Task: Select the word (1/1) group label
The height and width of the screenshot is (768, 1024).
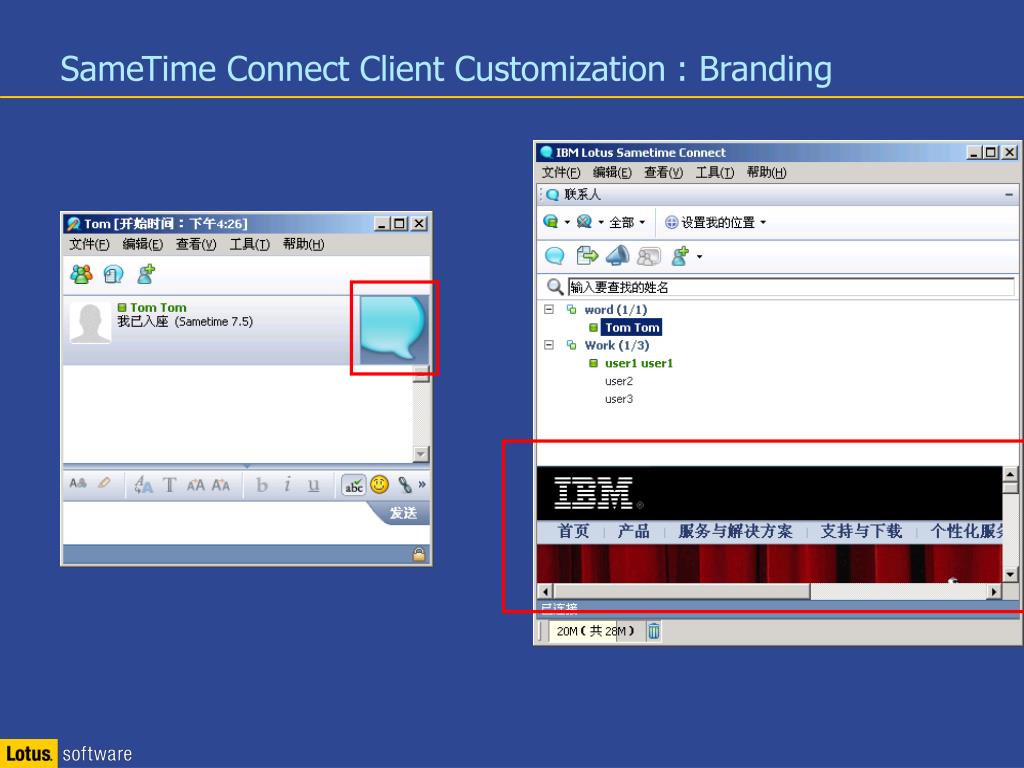Action: click(x=616, y=310)
